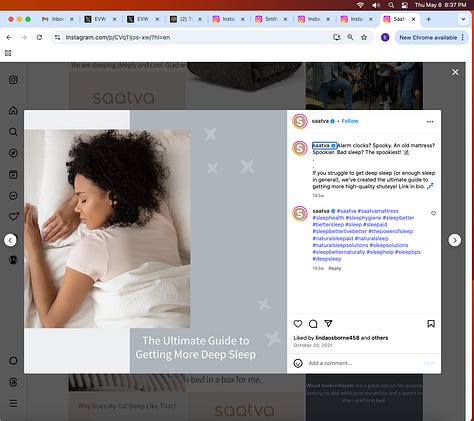
Task: Click saatva avatar in post header
Action: pyautogui.click(x=300, y=121)
